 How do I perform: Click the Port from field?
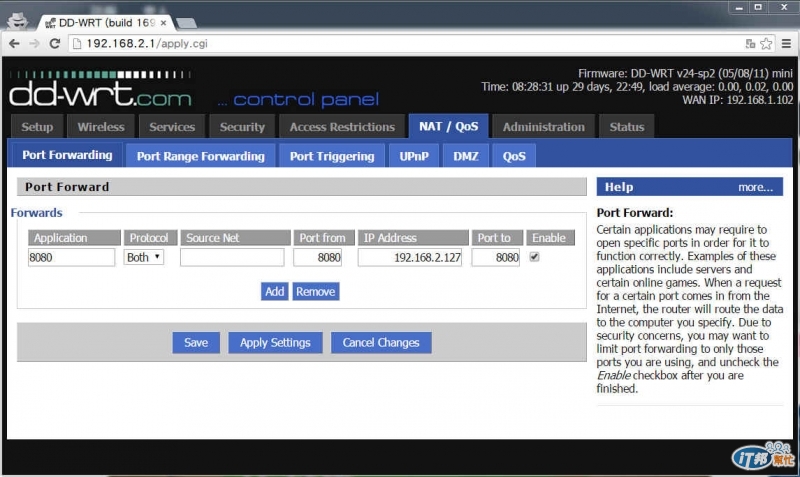317,257
